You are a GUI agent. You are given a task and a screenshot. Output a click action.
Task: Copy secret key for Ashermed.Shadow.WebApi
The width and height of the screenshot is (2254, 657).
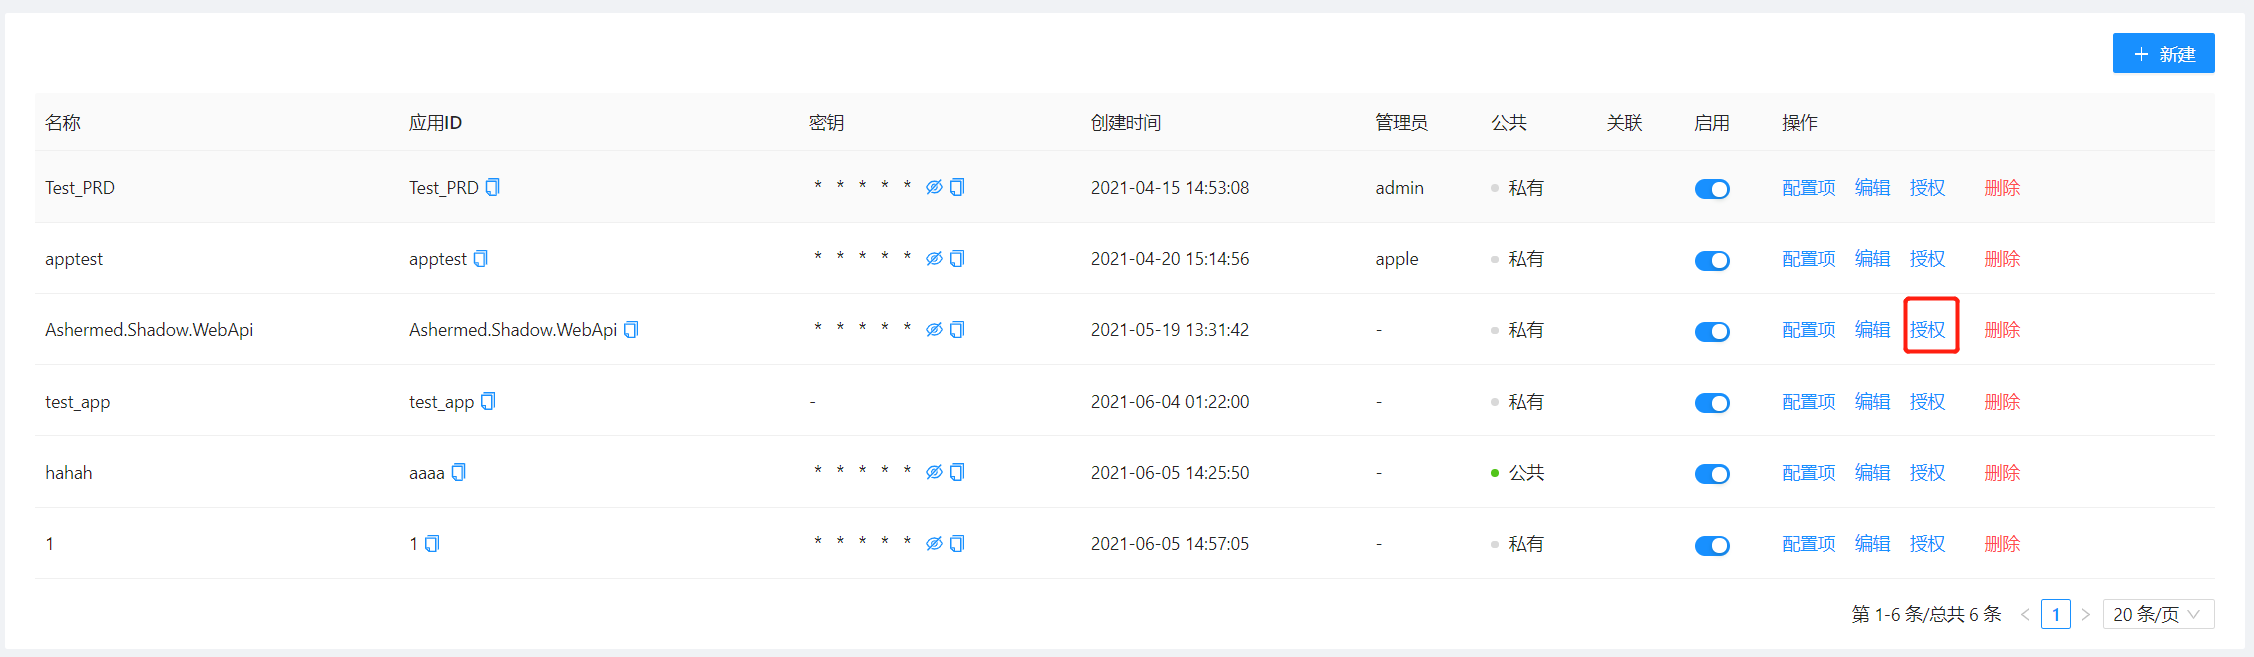(957, 329)
